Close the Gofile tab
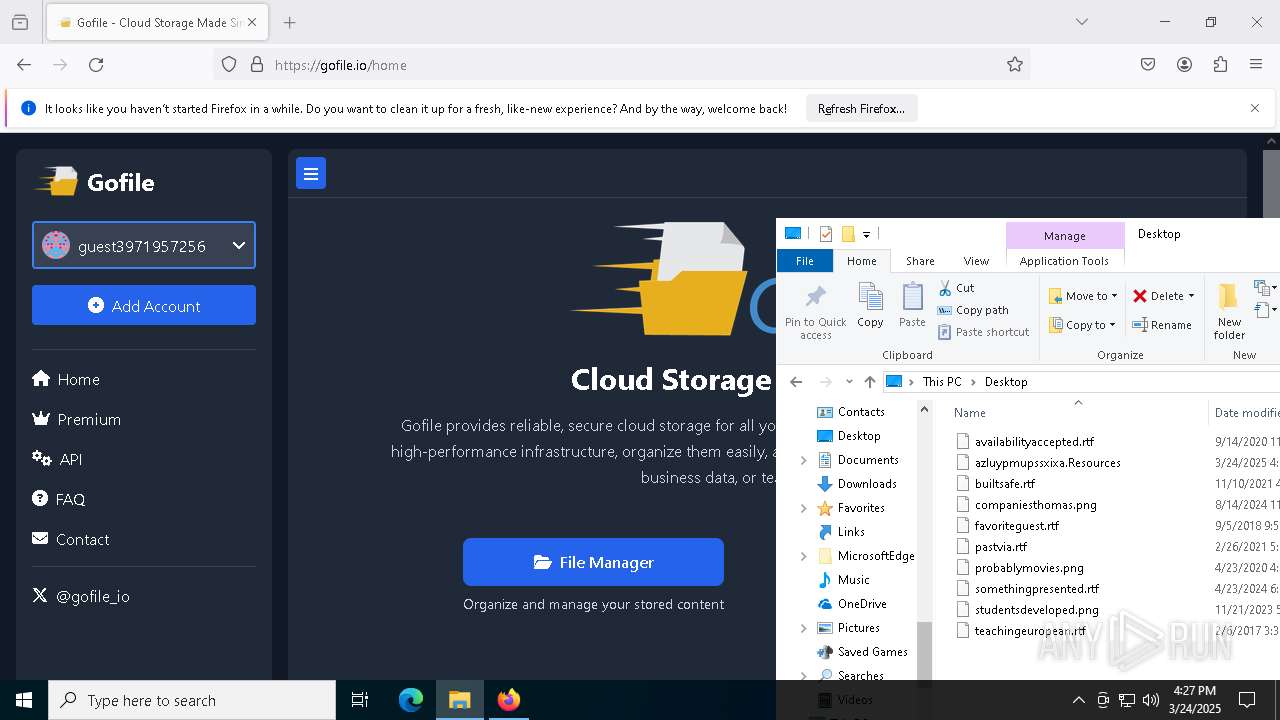The width and height of the screenshot is (1280, 720). pos(252,22)
